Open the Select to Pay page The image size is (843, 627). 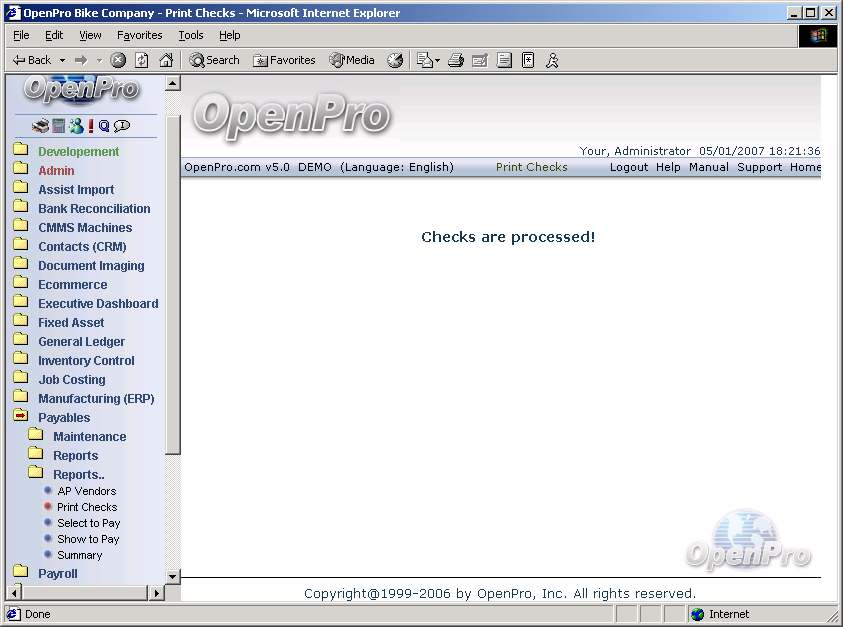(88, 523)
